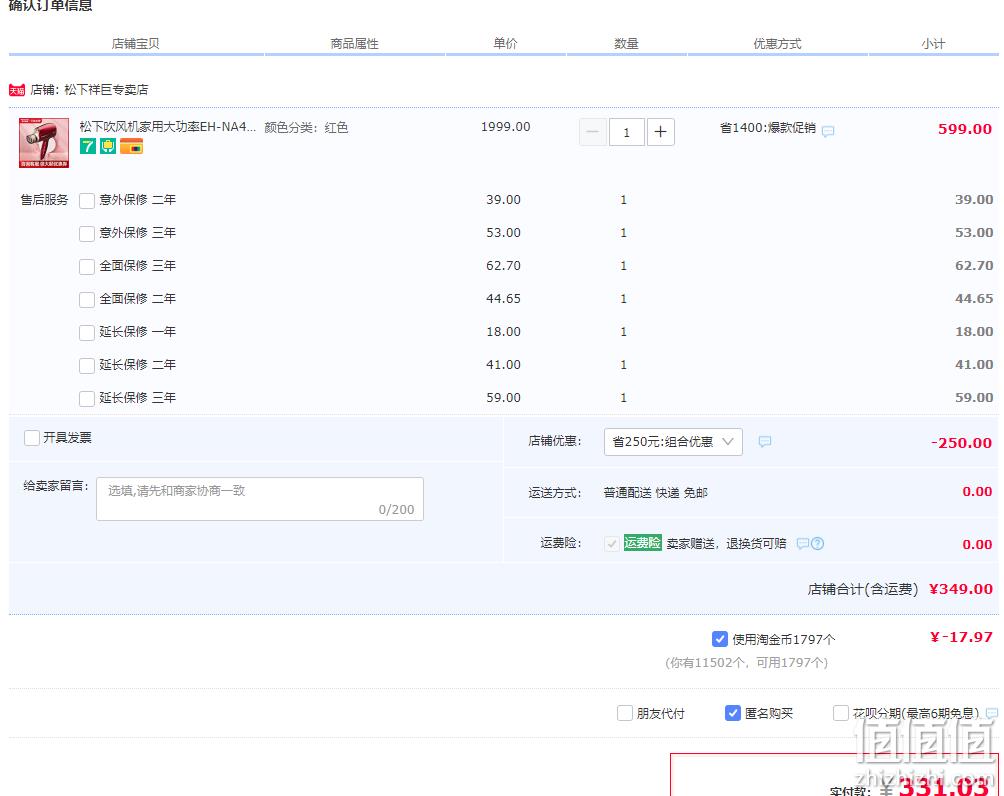Image resolution: width=1004 pixels, height=796 pixels.
Task: Click the ¥-17.97 coin deduction amount
Action: (x=961, y=637)
